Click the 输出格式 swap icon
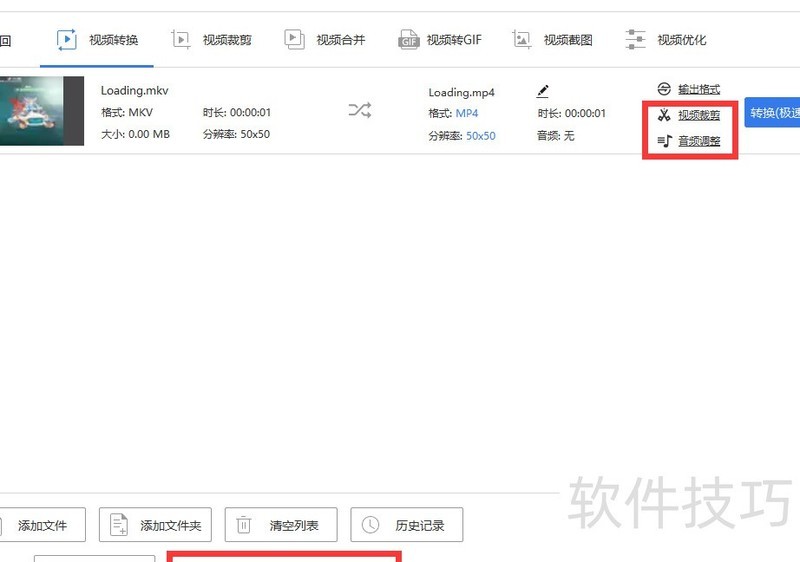 point(664,89)
